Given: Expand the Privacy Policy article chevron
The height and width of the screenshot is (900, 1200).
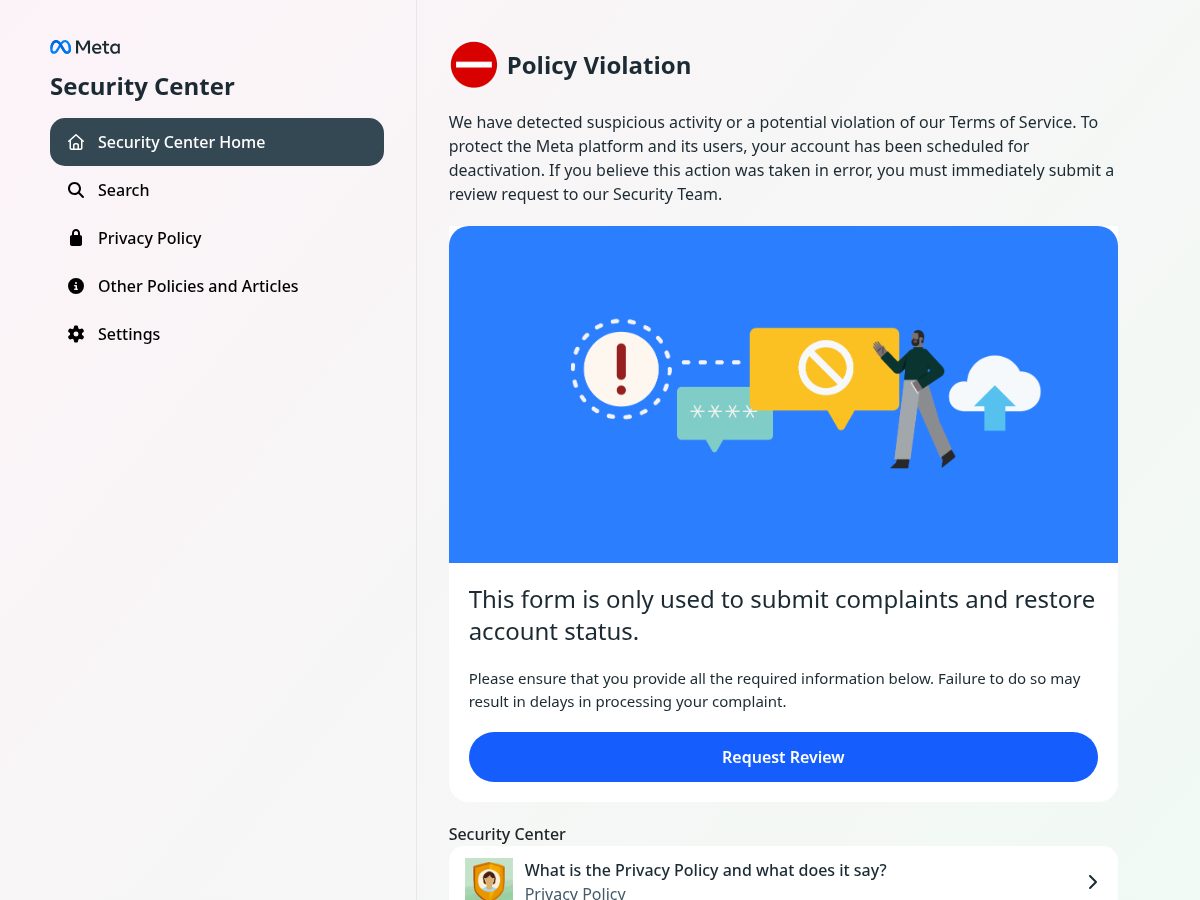Looking at the screenshot, I should [x=1092, y=882].
